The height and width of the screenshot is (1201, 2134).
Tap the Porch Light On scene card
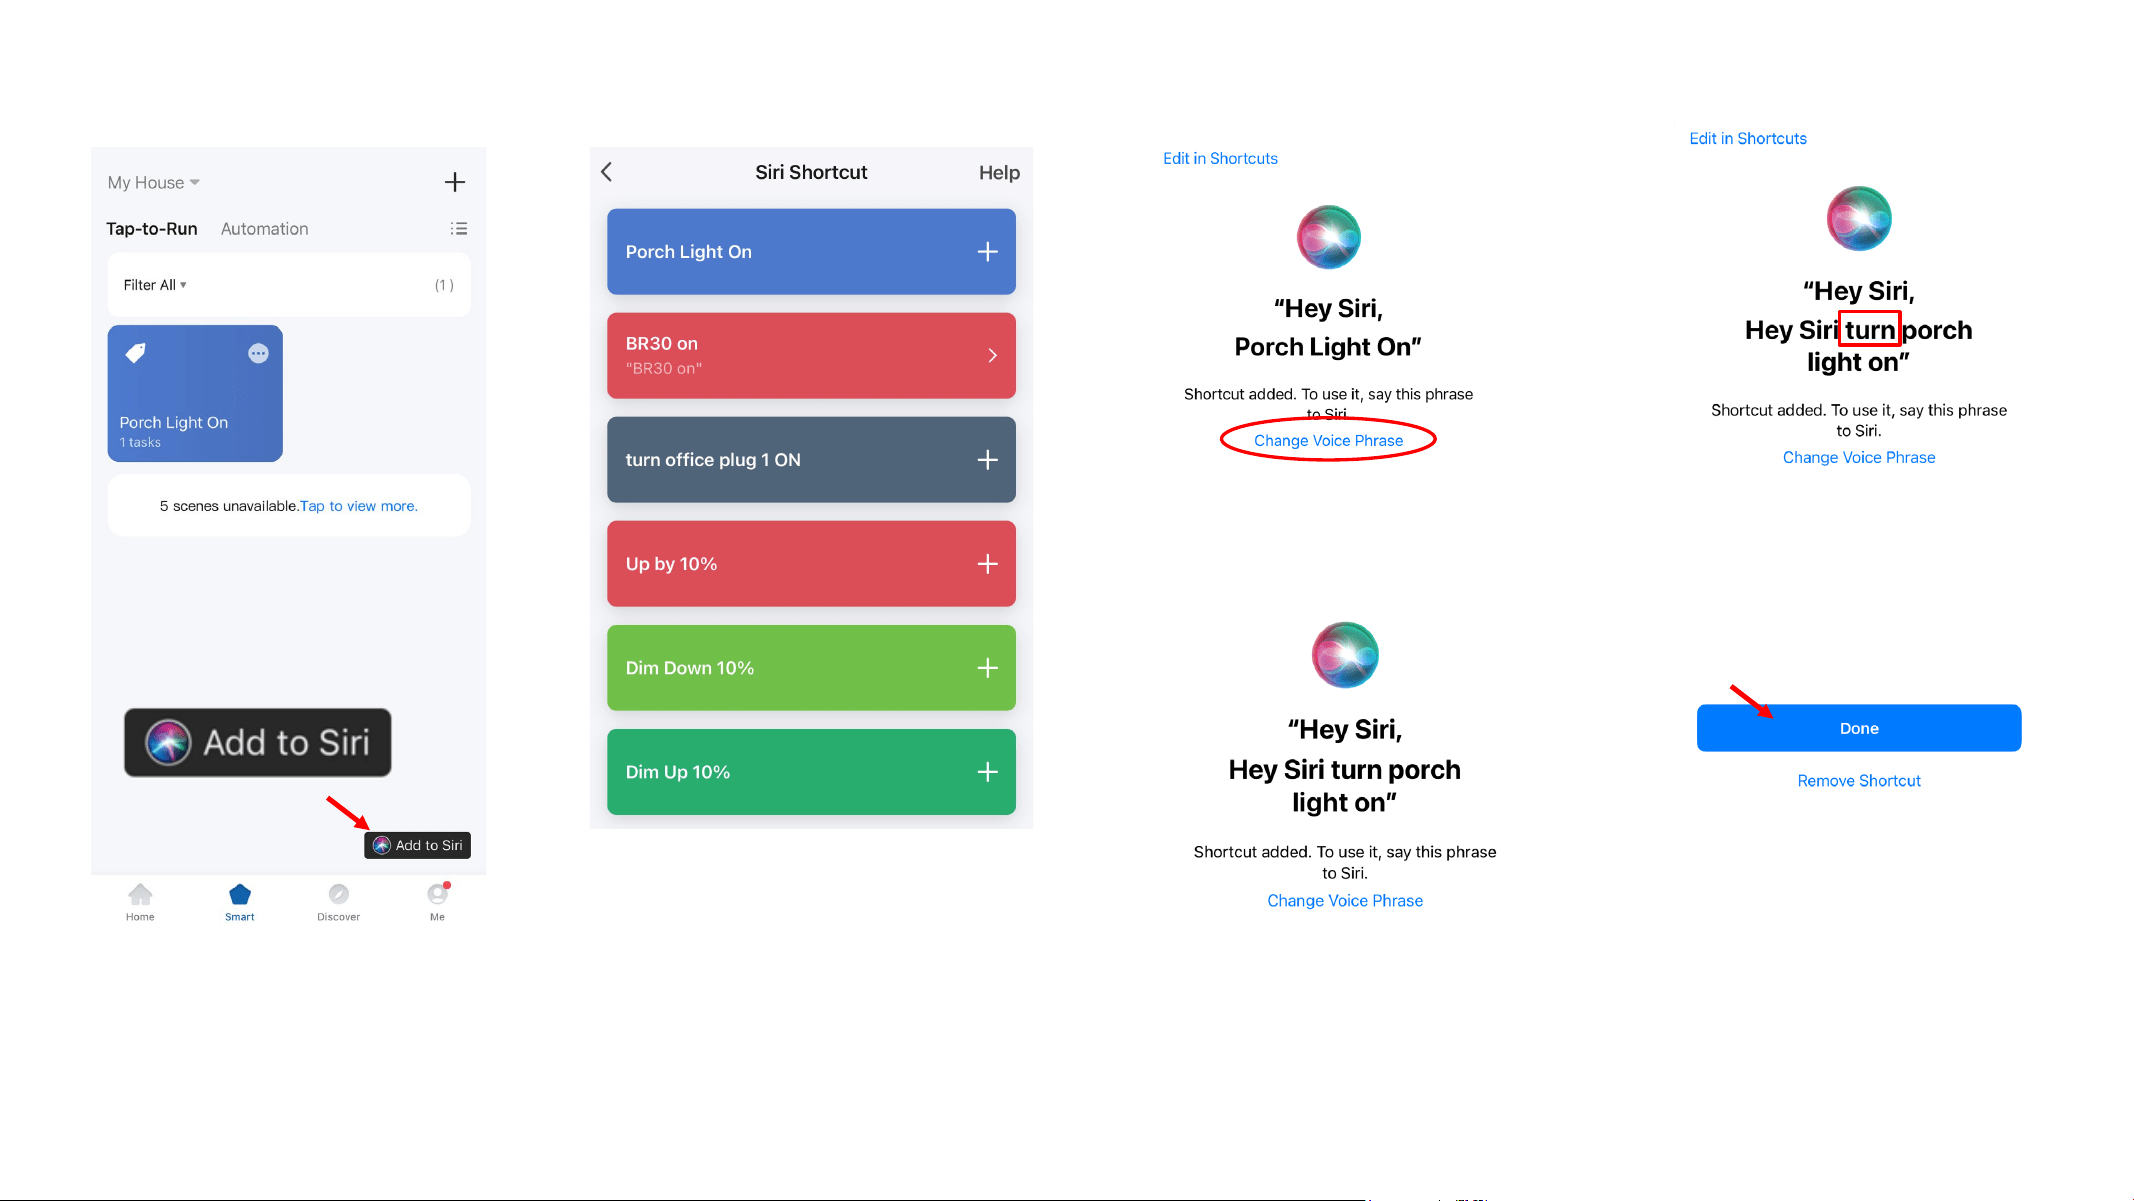click(195, 393)
